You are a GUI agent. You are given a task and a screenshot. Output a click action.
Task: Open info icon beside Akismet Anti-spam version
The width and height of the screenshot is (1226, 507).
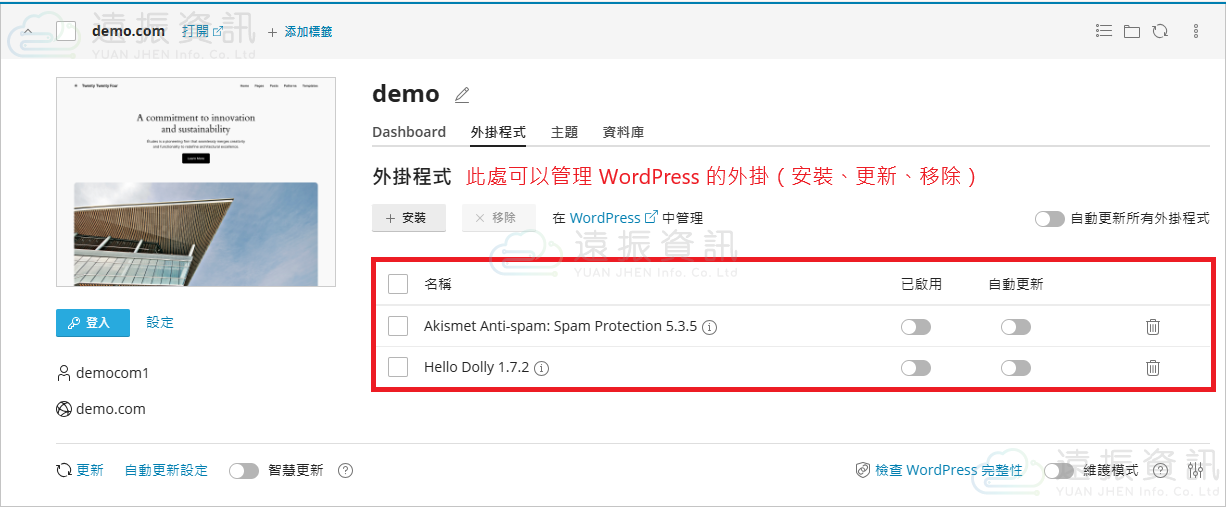[710, 327]
